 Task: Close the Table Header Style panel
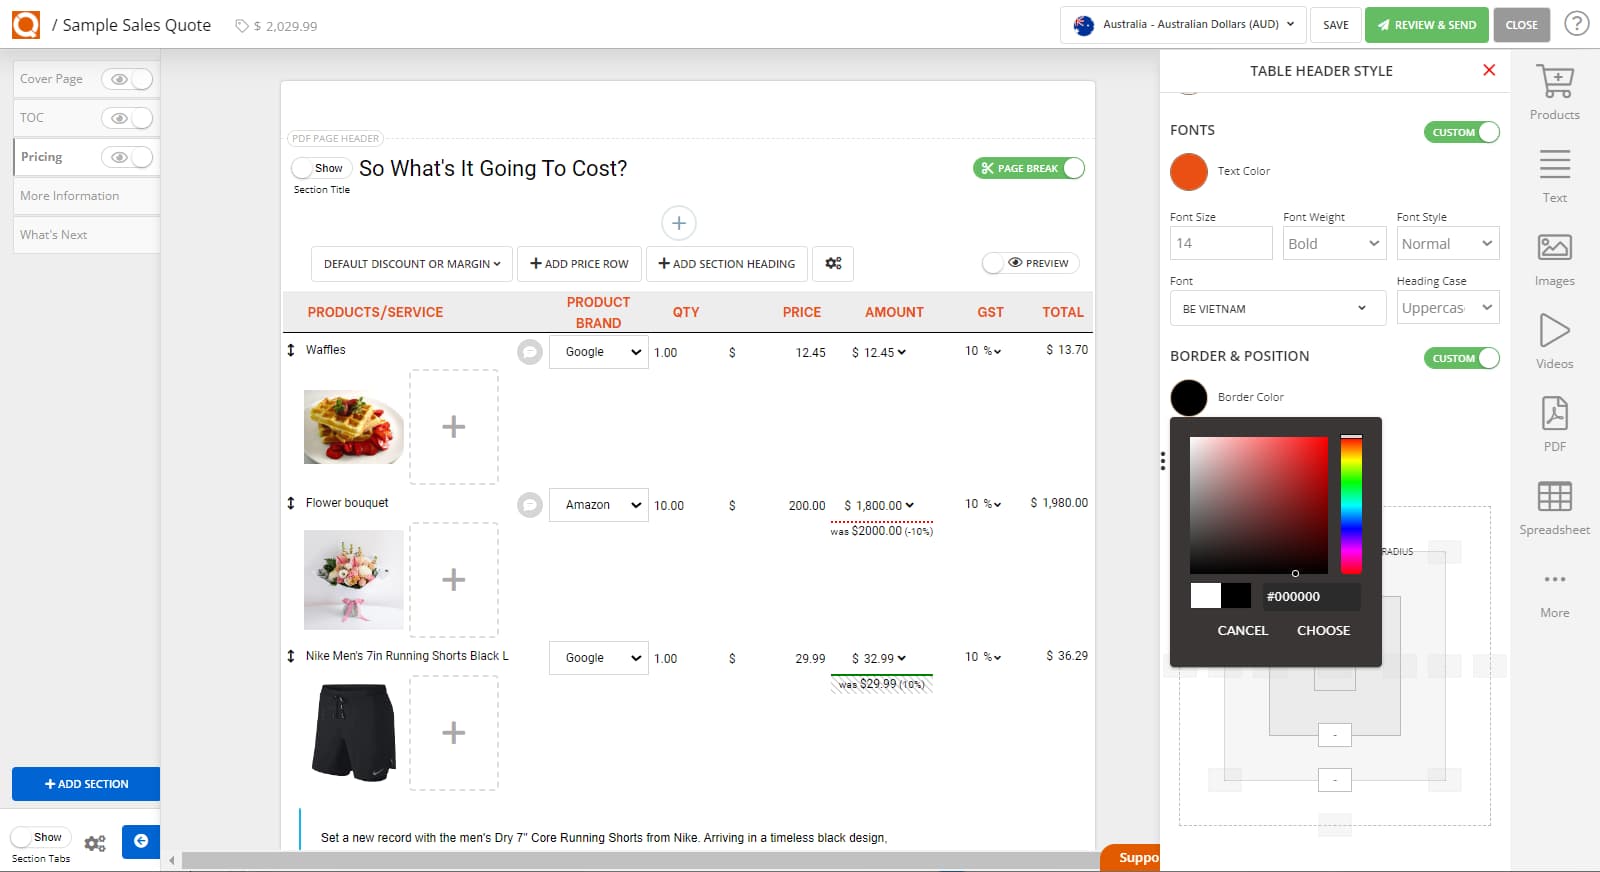tap(1489, 70)
